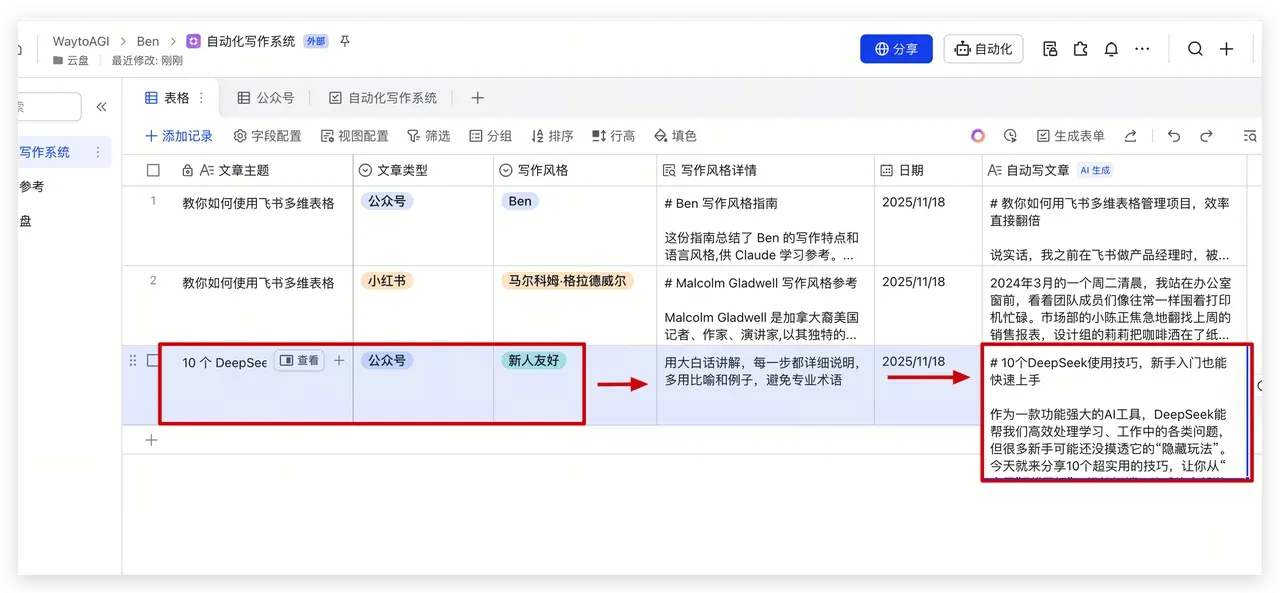Pin the document using the pushpin icon
The width and height of the screenshot is (1280, 593).
pyautogui.click(x=345, y=42)
